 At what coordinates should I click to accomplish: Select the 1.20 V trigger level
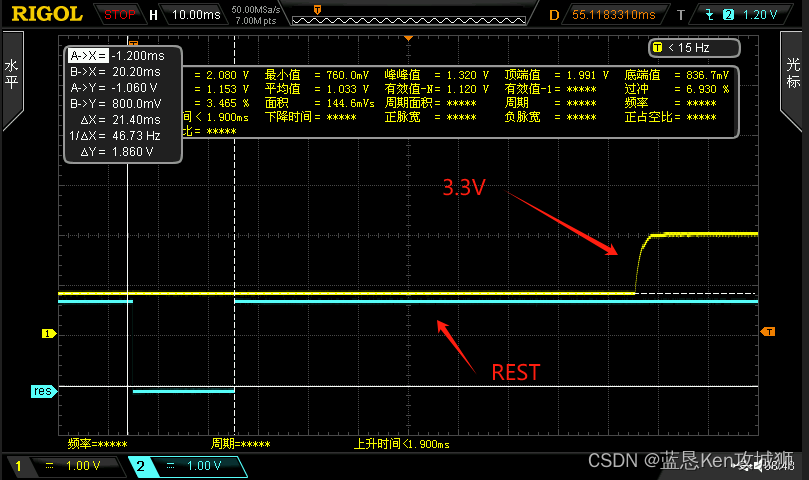point(759,14)
